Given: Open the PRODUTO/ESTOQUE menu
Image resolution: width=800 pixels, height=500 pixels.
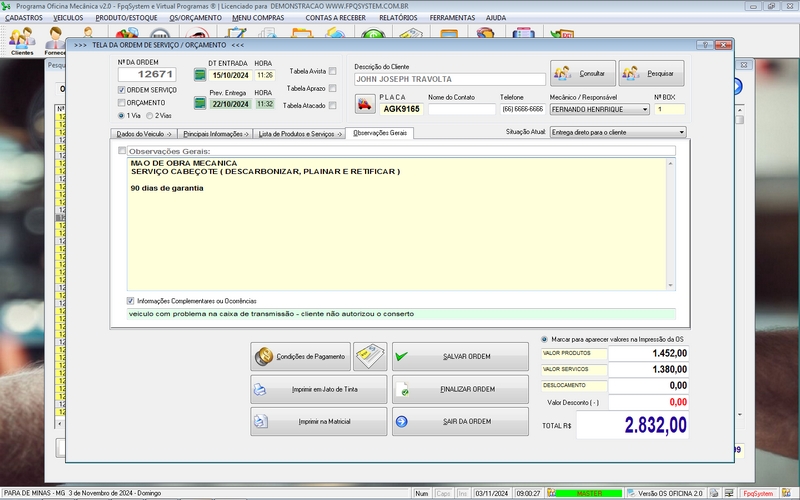Looking at the screenshot, I should pos(127,18).
